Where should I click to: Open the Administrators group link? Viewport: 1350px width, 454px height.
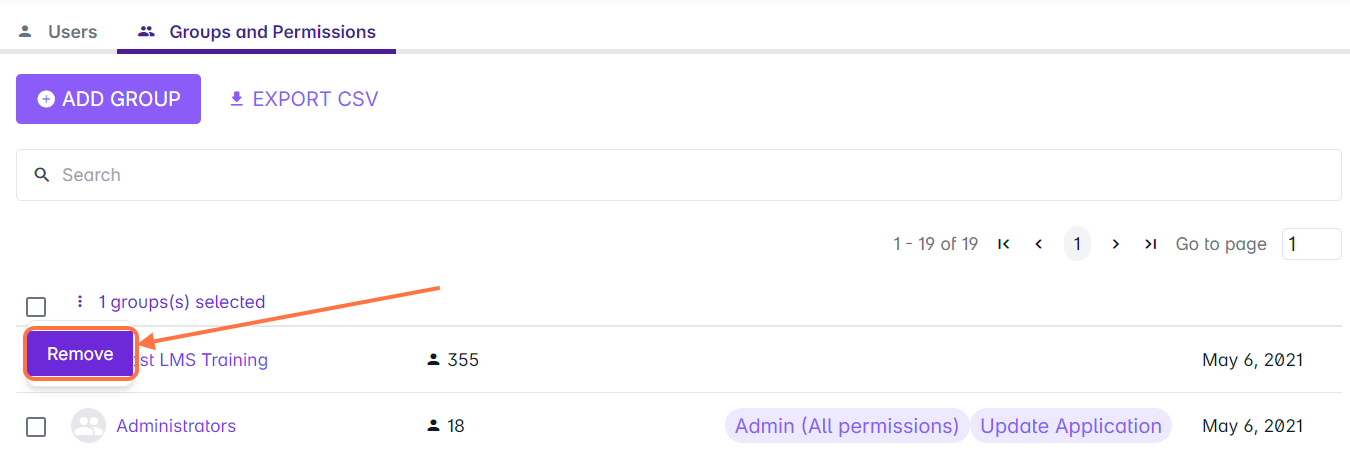click(176, 426)
